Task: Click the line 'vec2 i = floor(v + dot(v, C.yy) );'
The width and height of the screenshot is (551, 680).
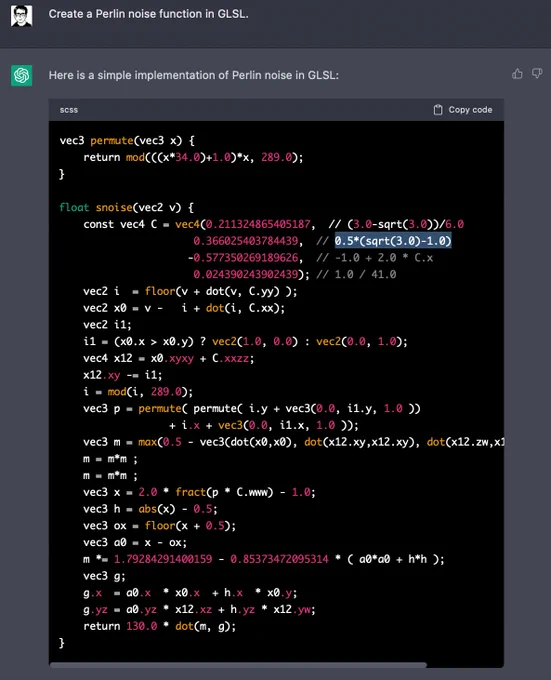Action: point(190,291)
